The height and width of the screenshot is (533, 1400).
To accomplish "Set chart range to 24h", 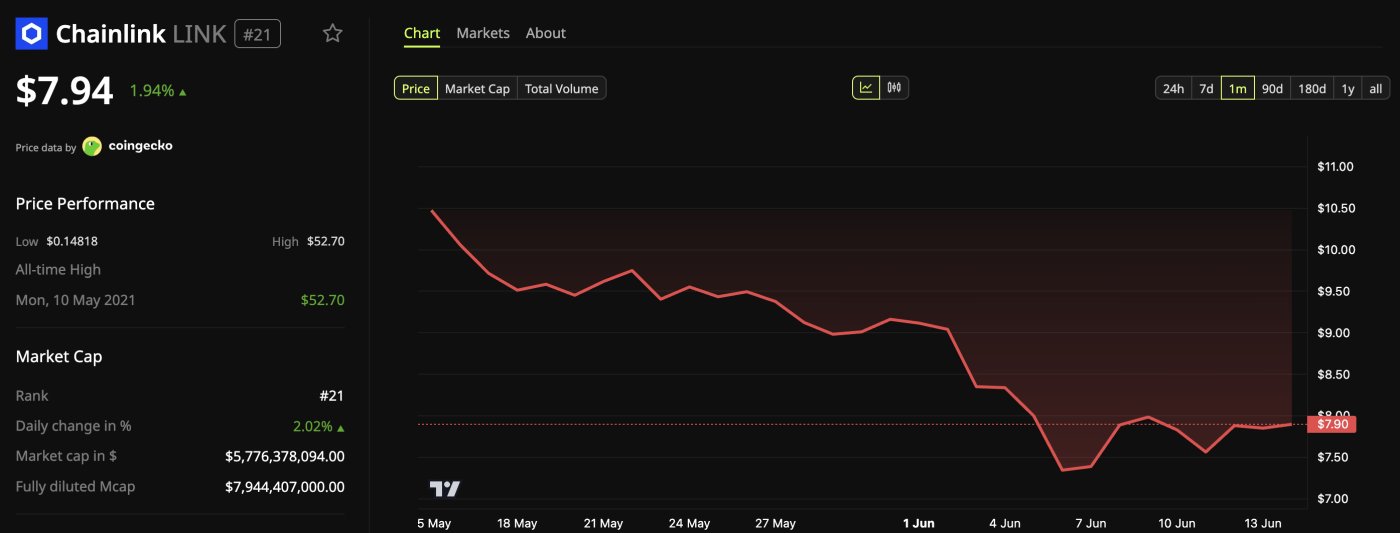I will point(1173,89).
